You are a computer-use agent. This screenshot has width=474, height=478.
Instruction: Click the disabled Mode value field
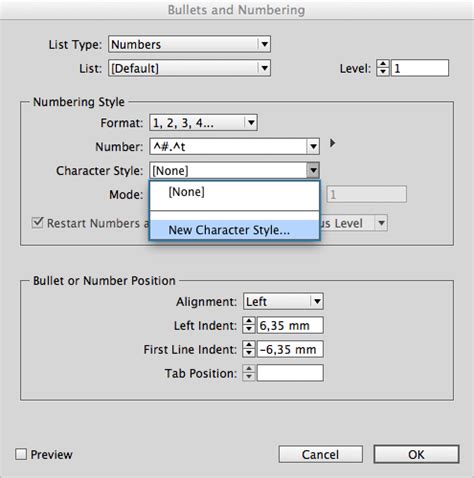click(x=367, y=194)
